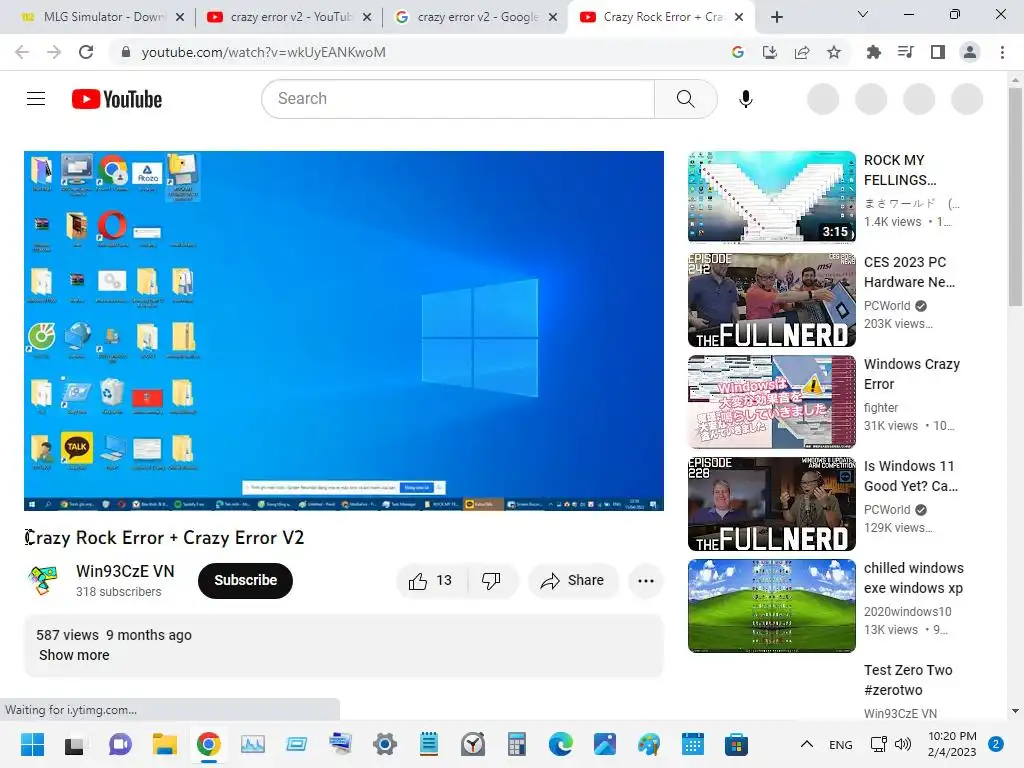This screenshot has height=768, width=1024.
Task: Open a new browser tab
Action: (776, 17)
